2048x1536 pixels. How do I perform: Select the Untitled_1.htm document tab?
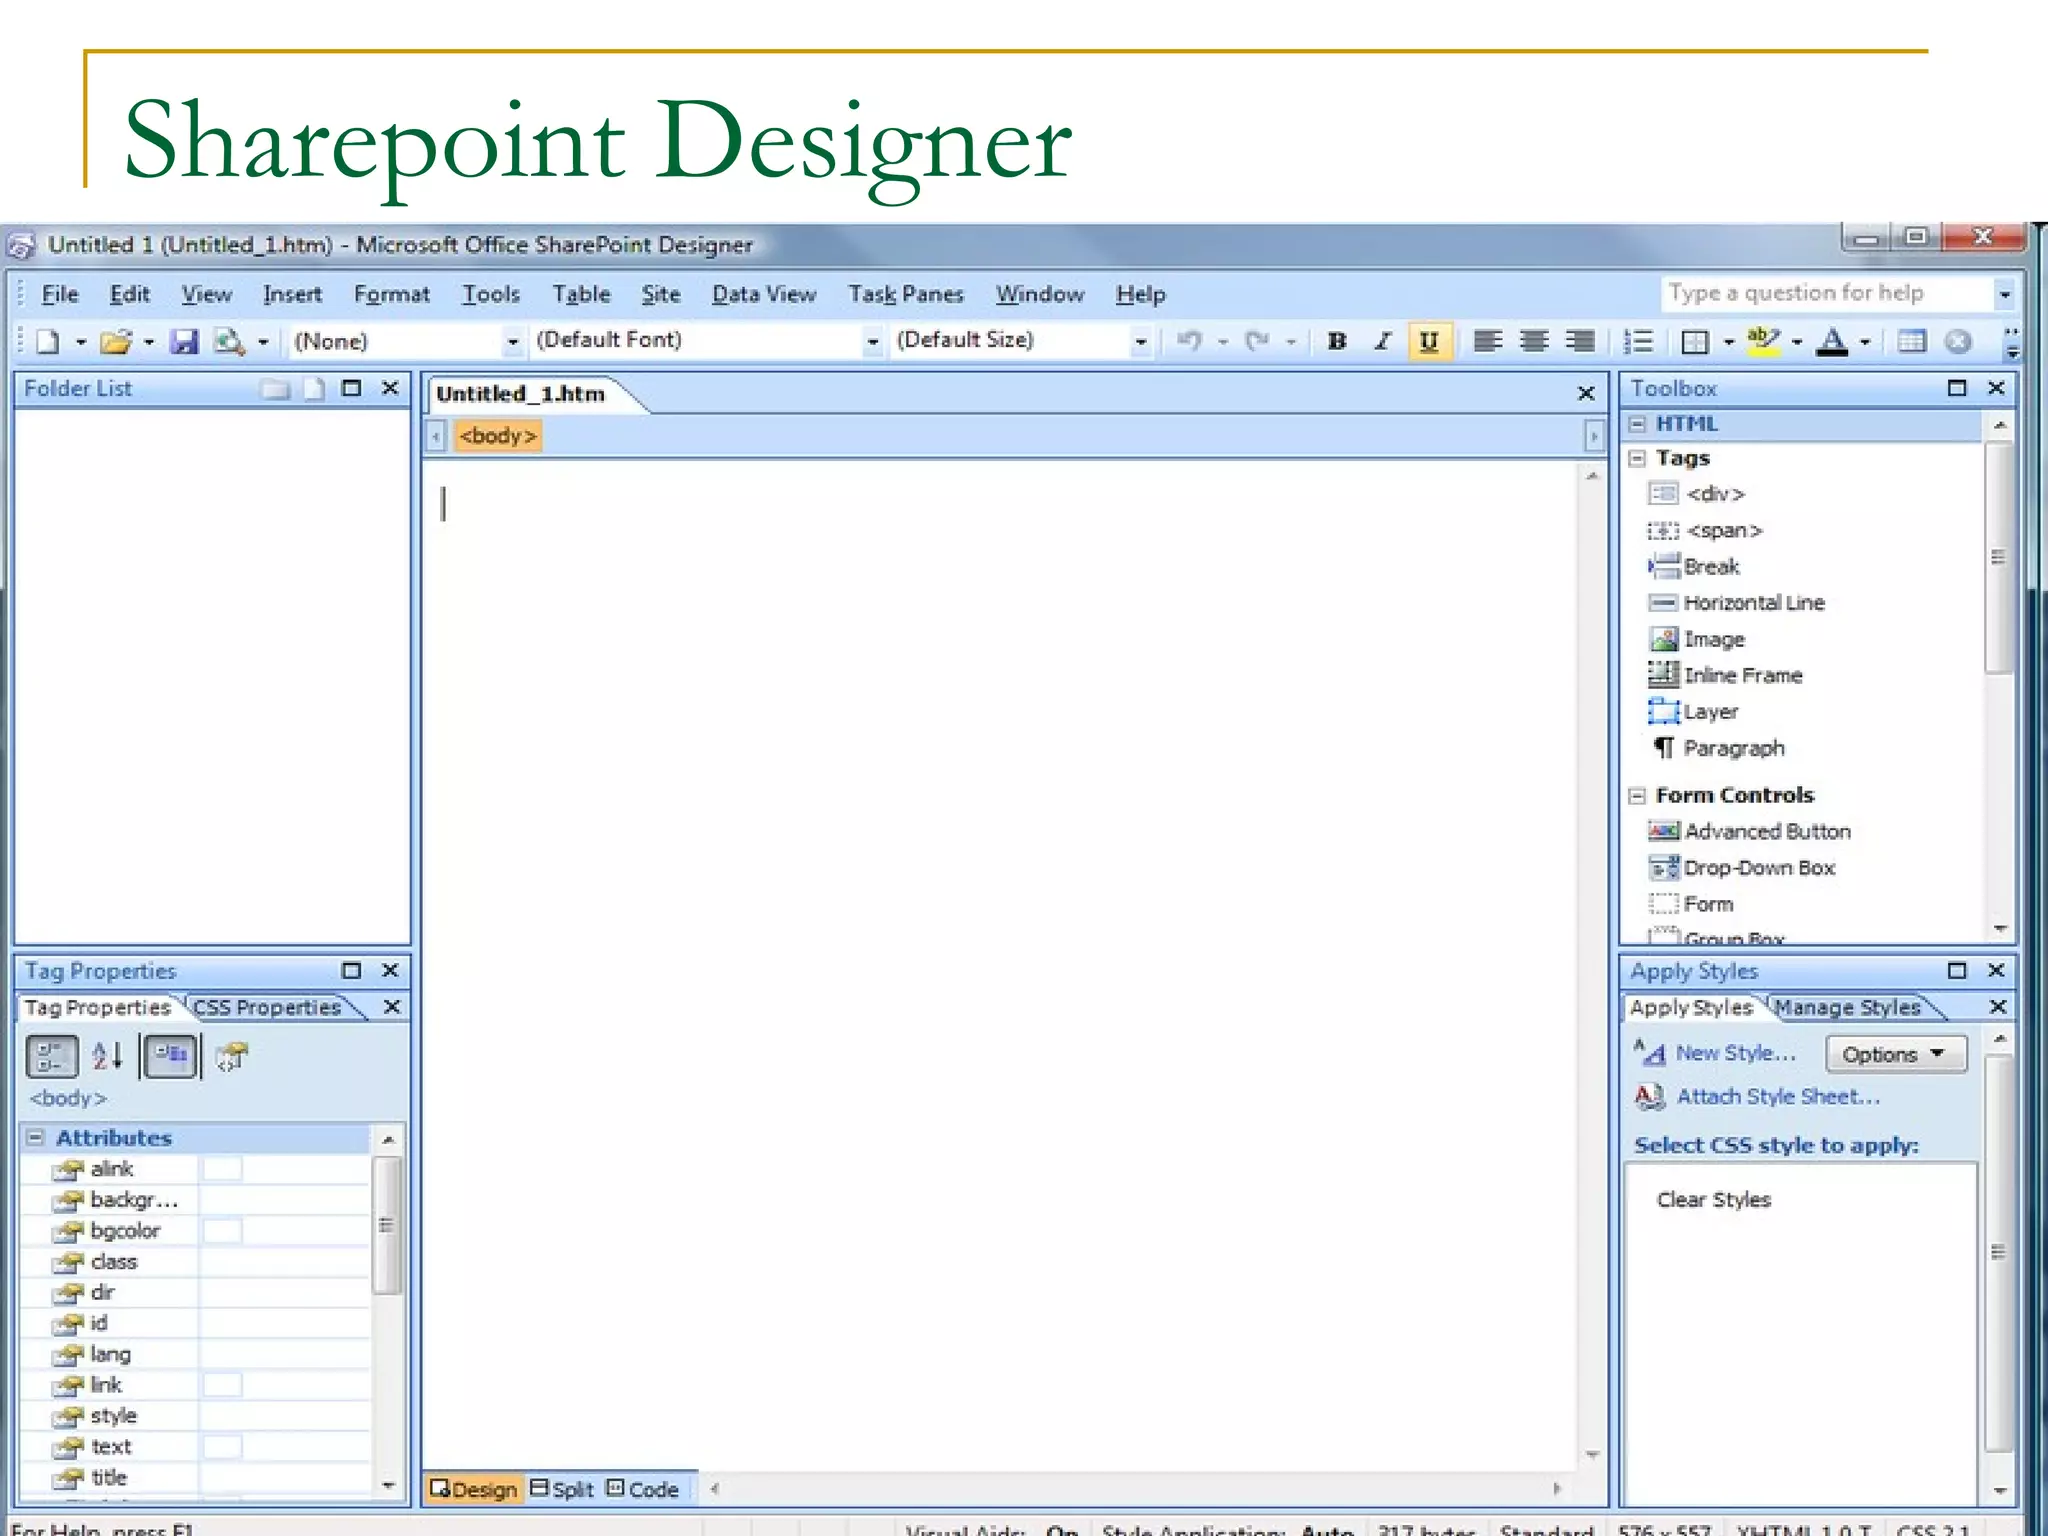[521, 394]
